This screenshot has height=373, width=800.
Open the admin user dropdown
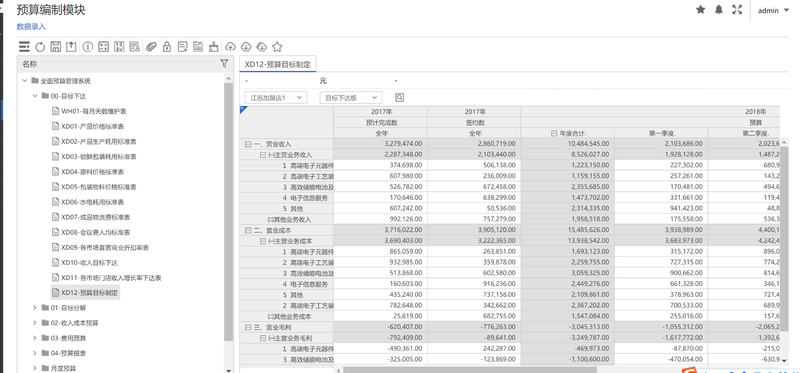coord(773,10)
